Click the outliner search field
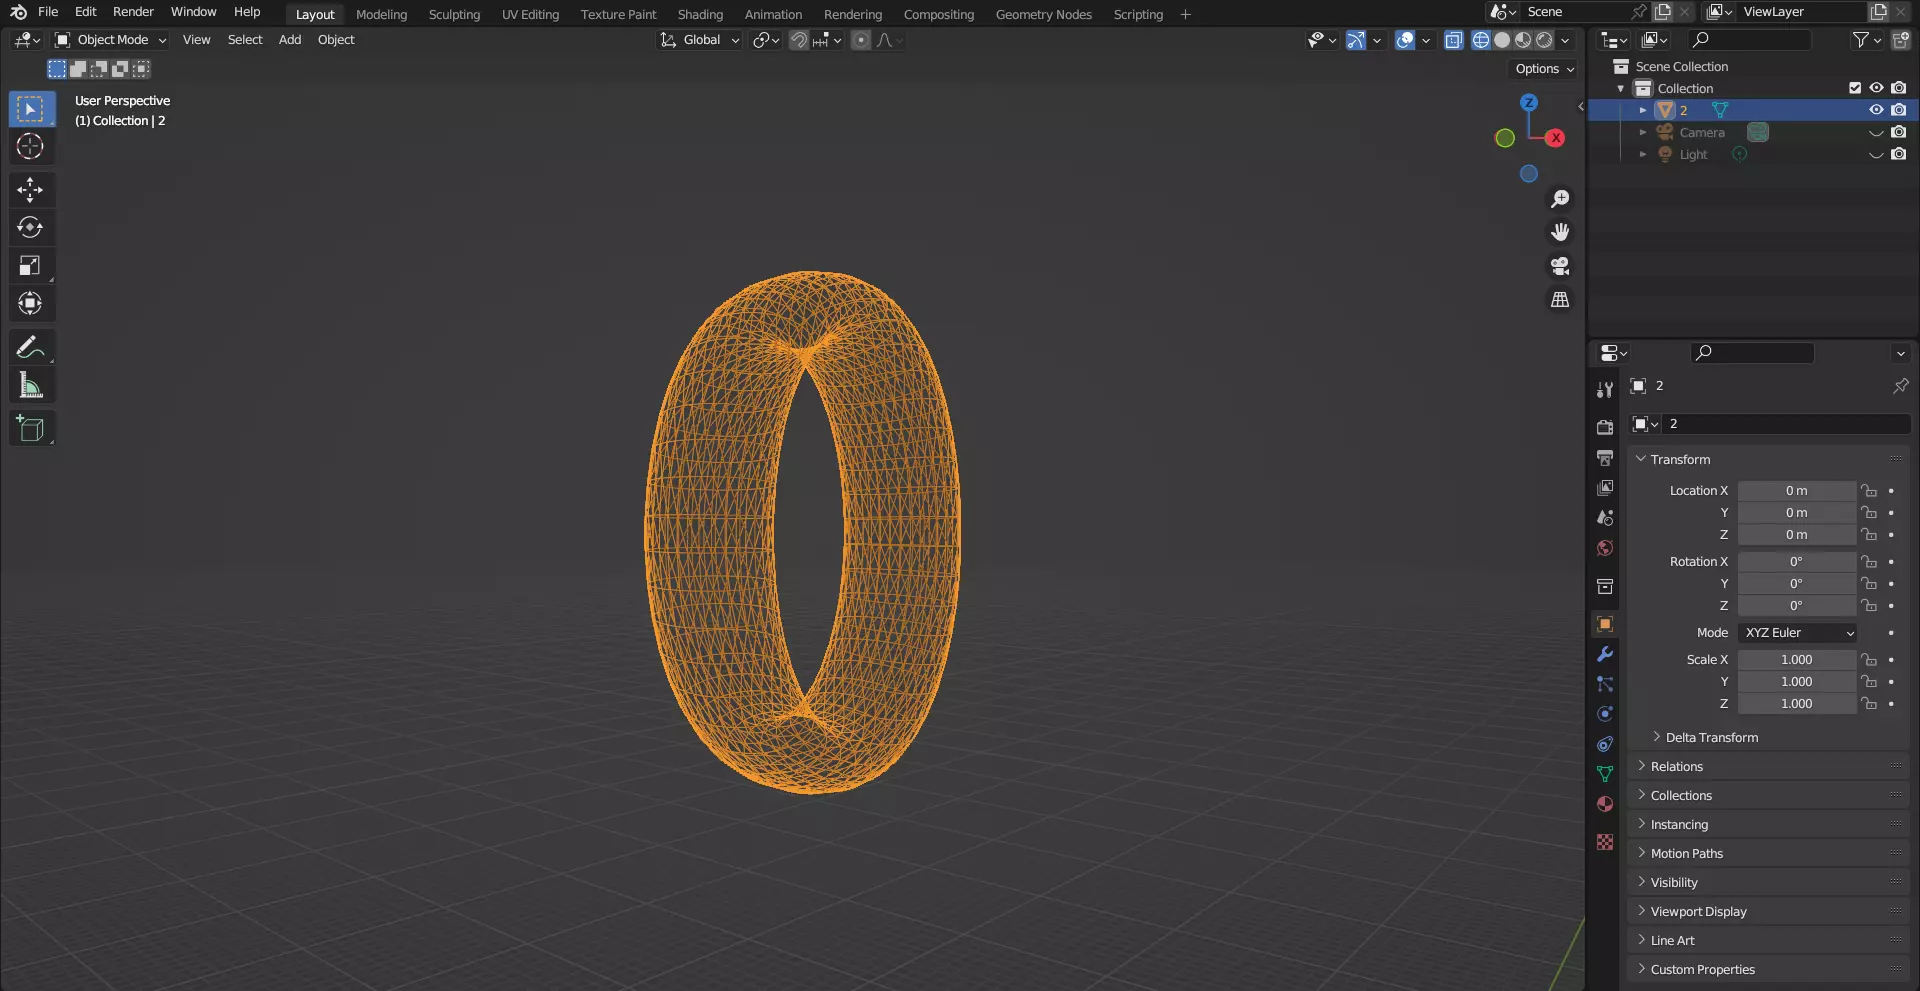The height and width of the screenshot is (991, 1920). click(1750, 40)
